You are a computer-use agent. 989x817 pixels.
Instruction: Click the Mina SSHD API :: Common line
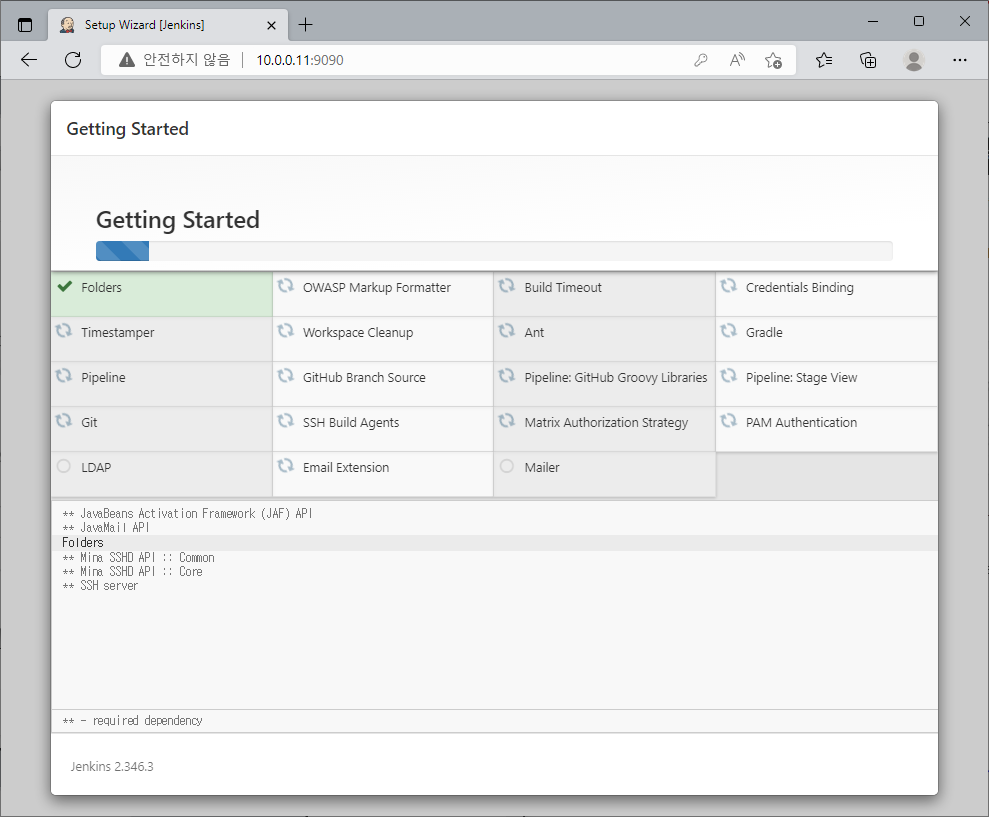138,558
